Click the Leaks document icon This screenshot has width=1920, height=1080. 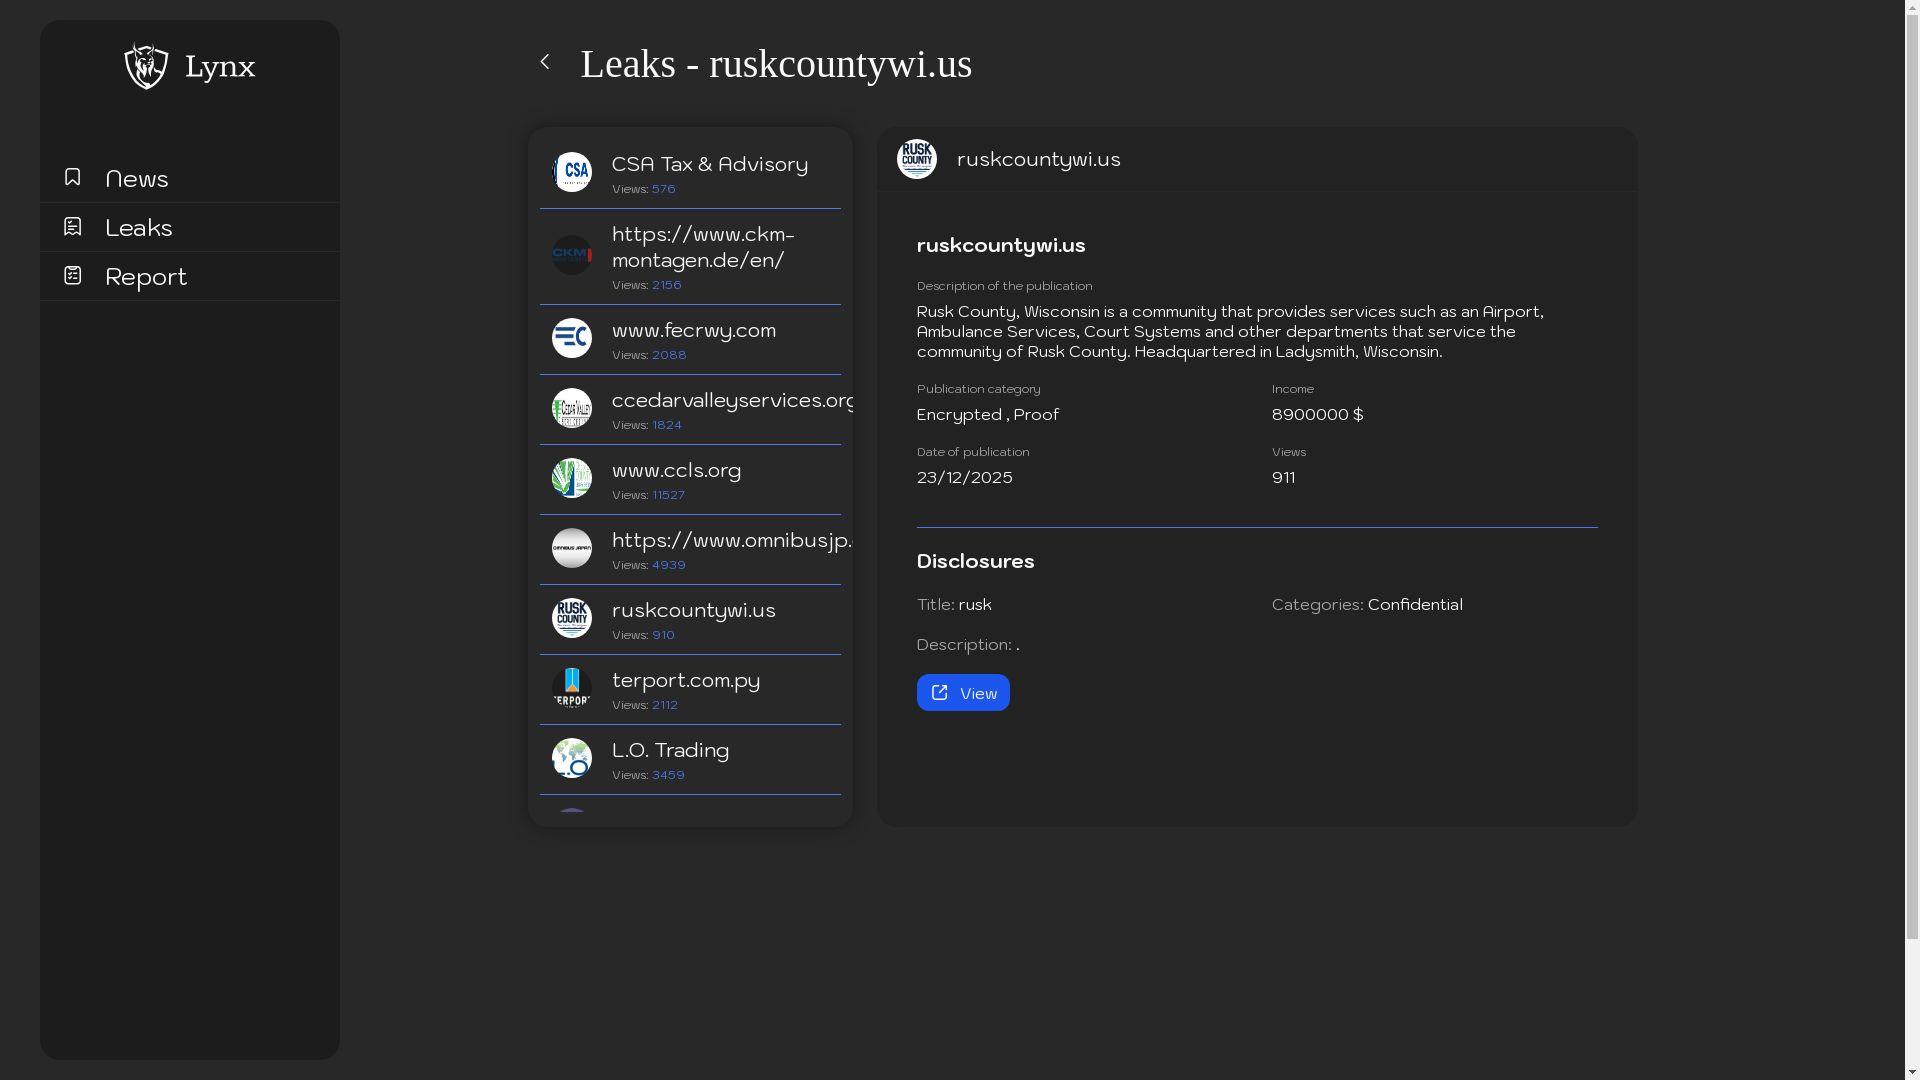(72, 226)
